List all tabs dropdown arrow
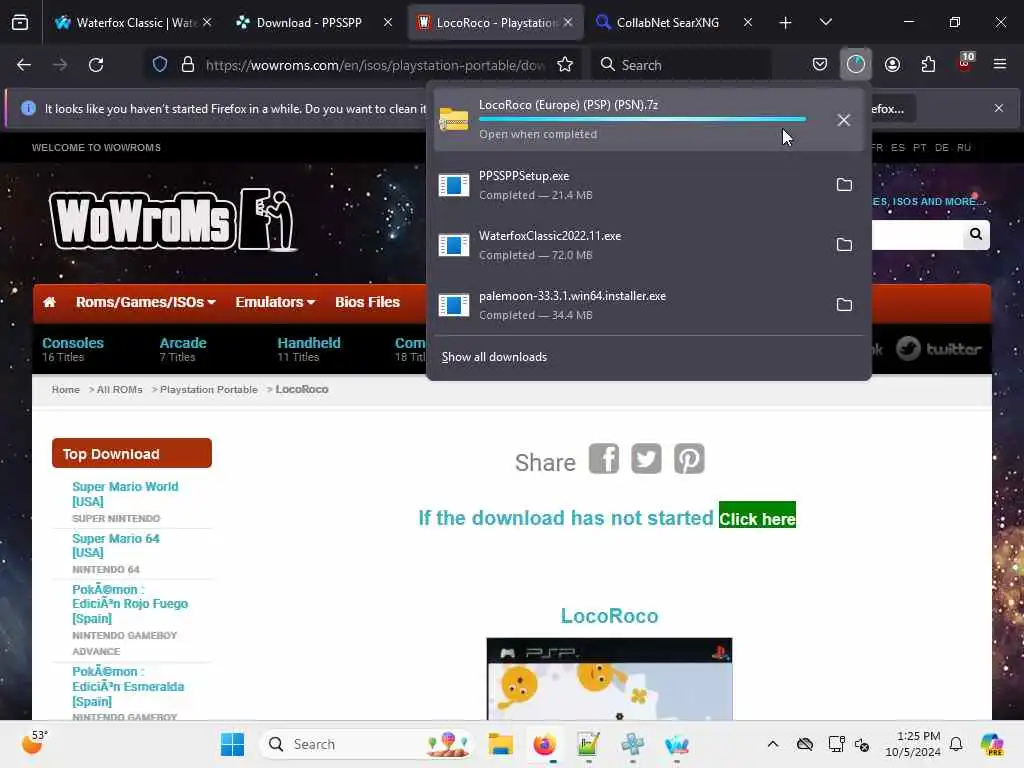The width and height of the screenshot is (1024, 768). [825, 22]
